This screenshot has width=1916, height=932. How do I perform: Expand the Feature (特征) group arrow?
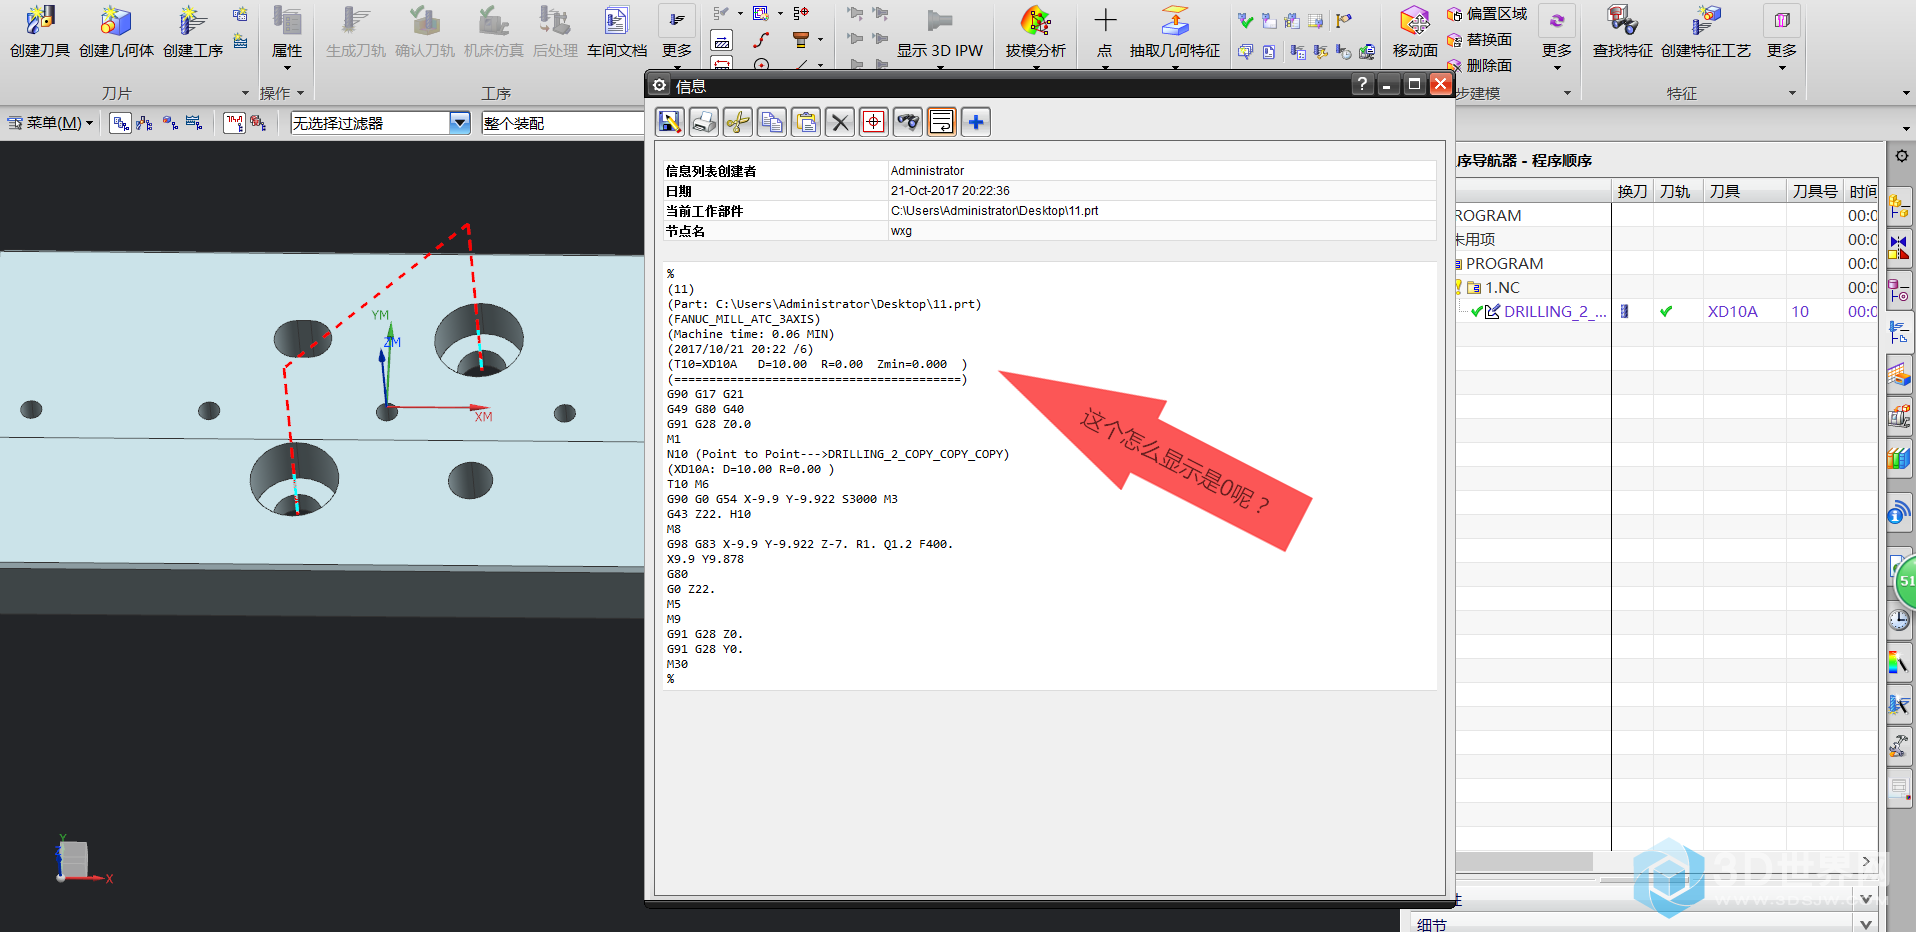point(1792,93)
